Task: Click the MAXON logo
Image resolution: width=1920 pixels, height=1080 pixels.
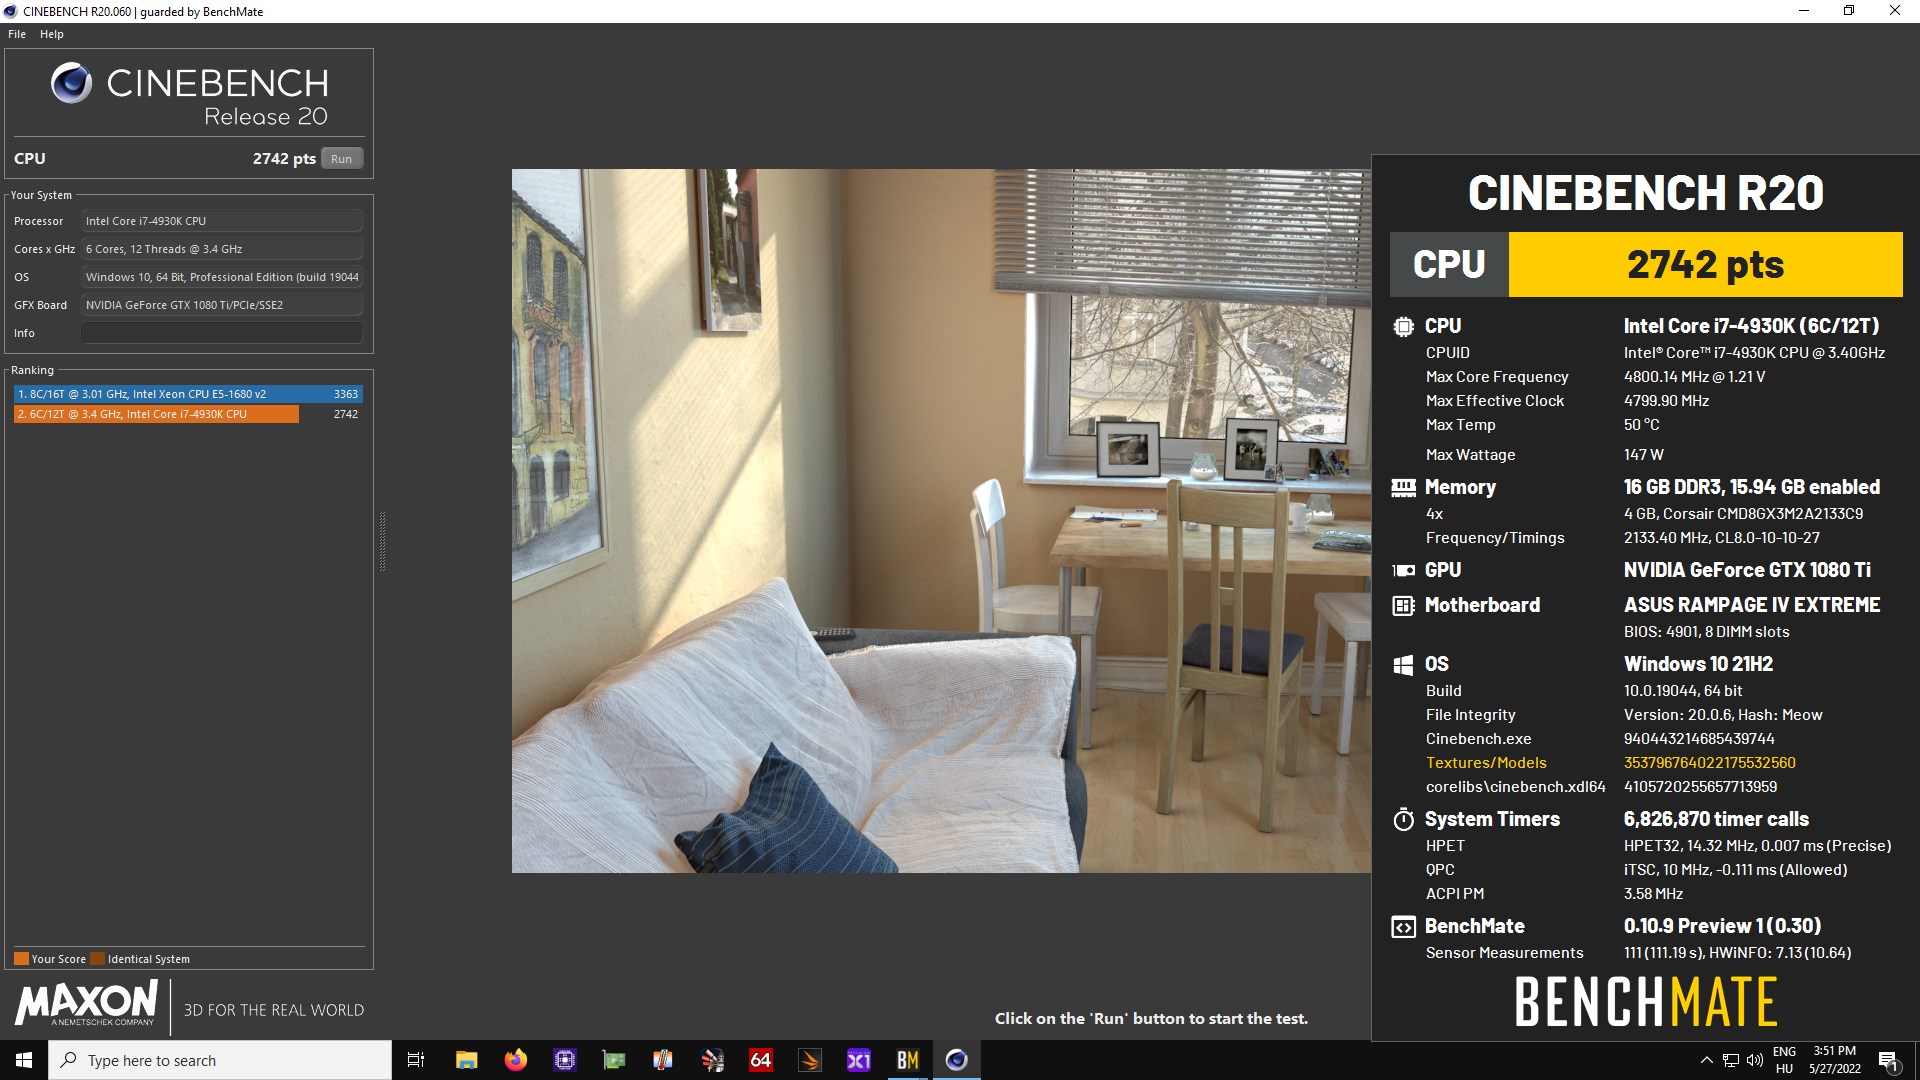Action: point(87,1003)
